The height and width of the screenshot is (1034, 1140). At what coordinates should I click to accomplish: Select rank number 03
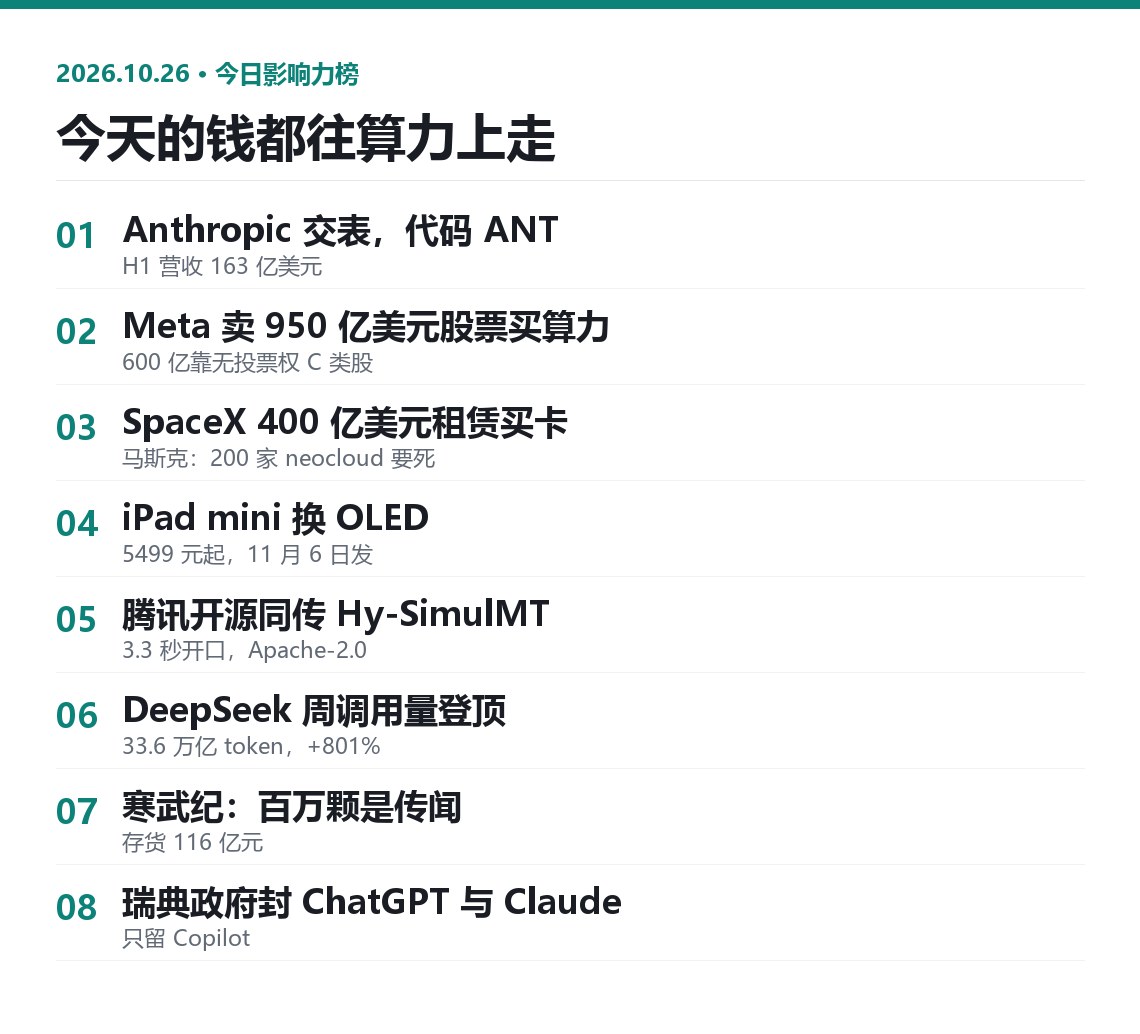coord(76,428)
